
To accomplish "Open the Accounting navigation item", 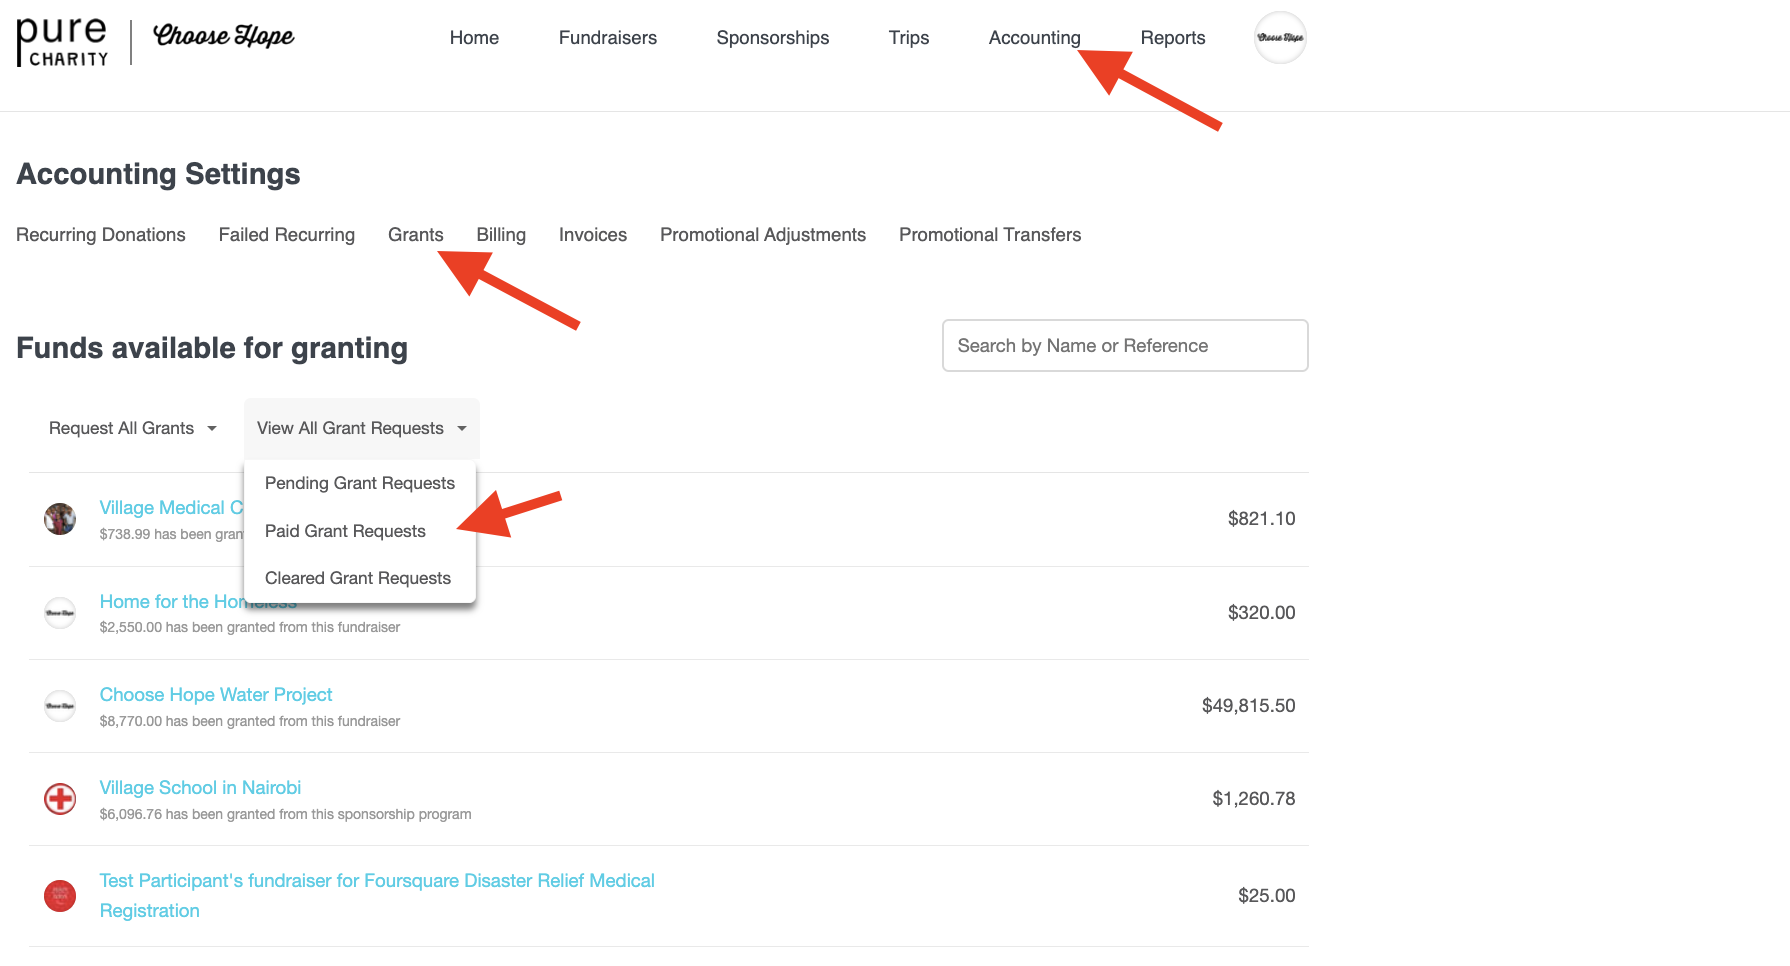I will (x=1034, y=38).
